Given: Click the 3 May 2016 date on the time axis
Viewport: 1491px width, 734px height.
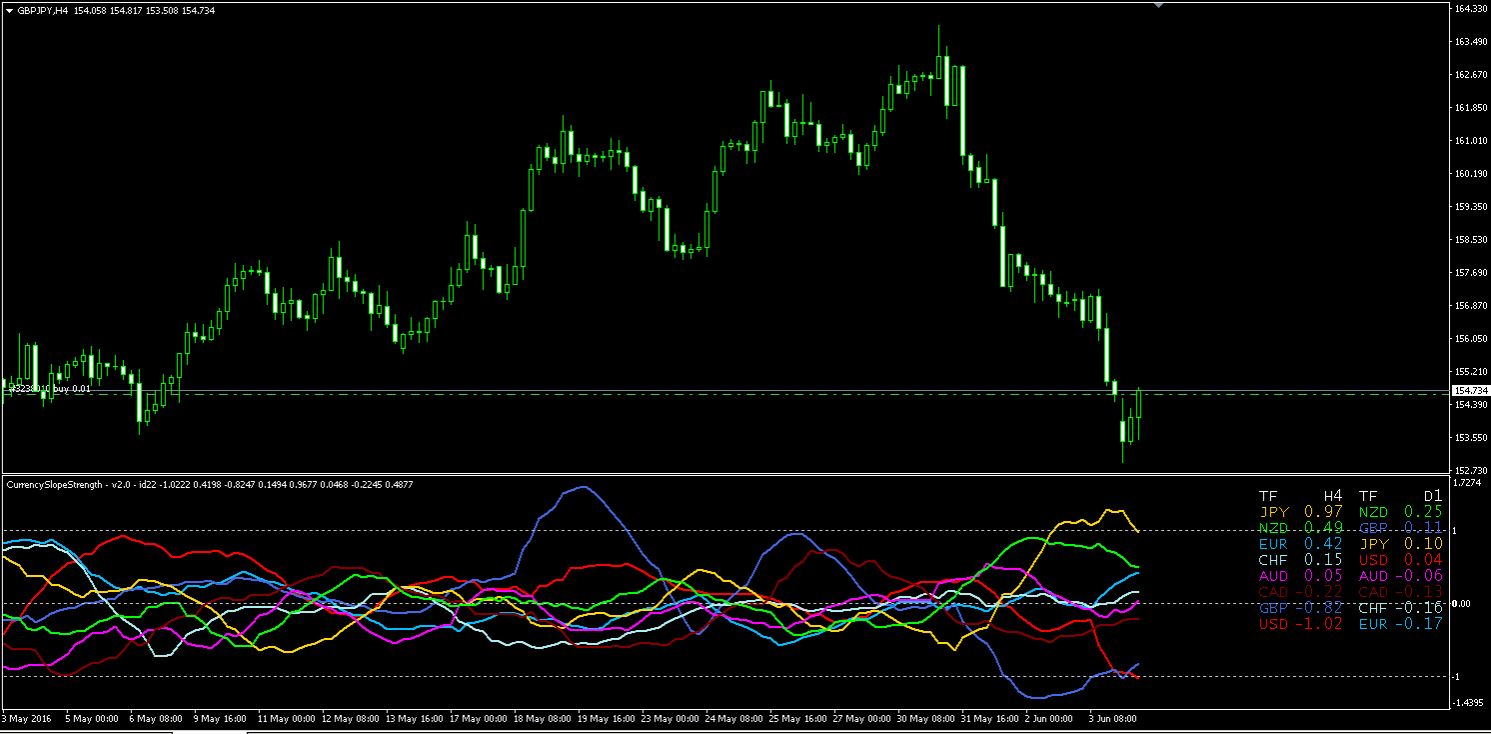Looking at the screenshot, I should (27, 718).
